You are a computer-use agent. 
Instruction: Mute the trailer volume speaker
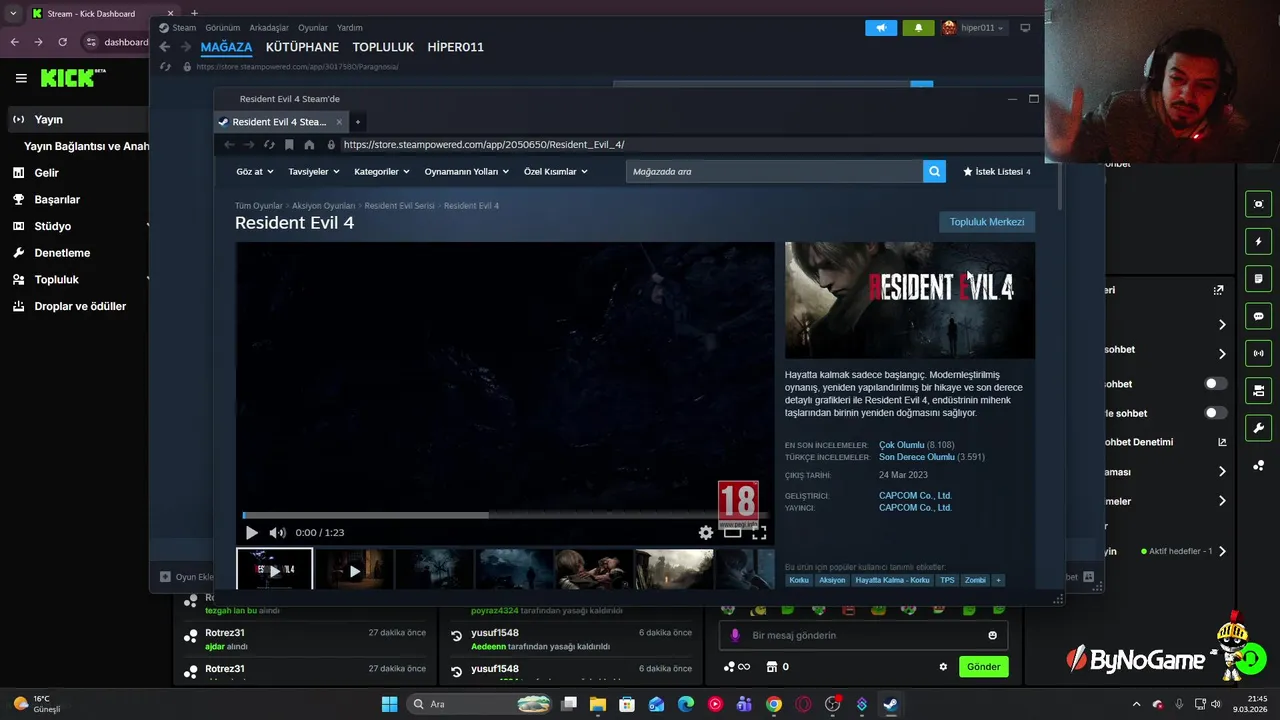tap(277, 533)
